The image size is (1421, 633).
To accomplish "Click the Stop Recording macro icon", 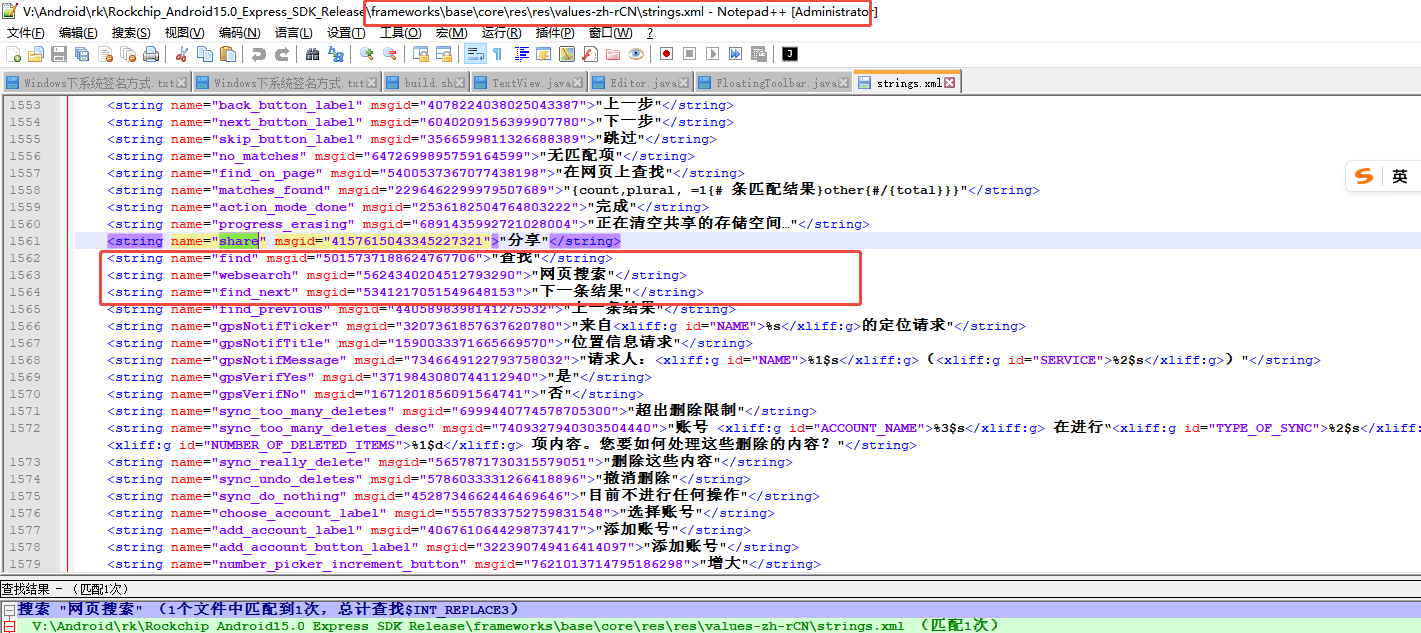I will point(689,53).
